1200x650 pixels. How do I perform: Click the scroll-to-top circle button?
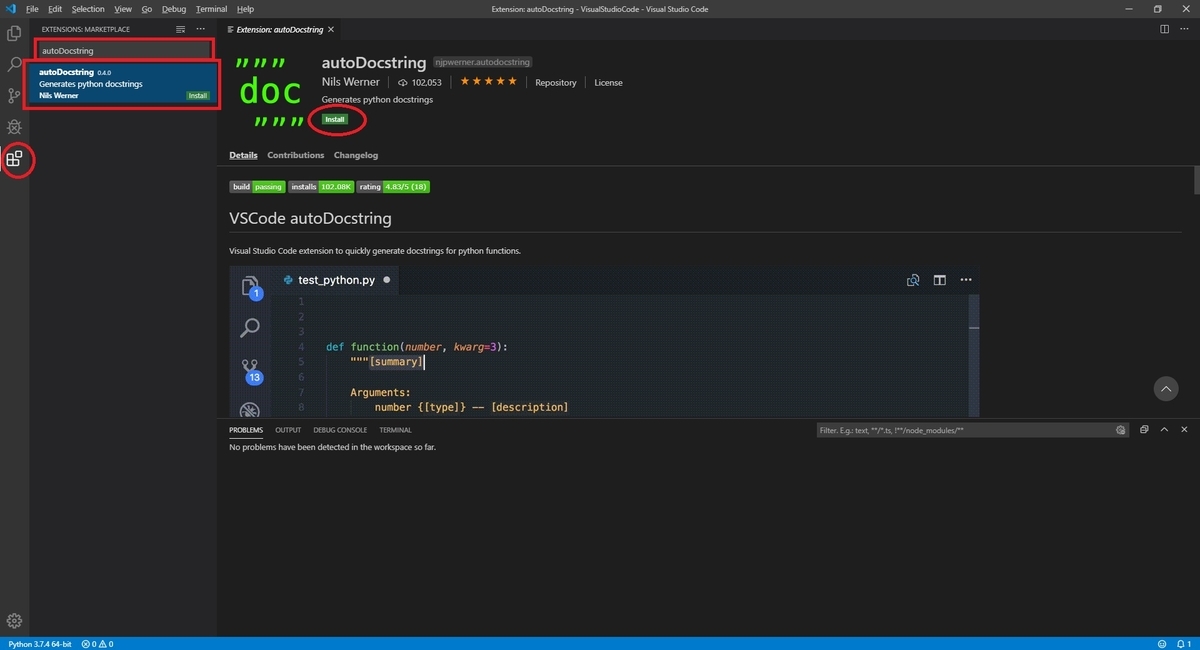[x=1166, y=388]
